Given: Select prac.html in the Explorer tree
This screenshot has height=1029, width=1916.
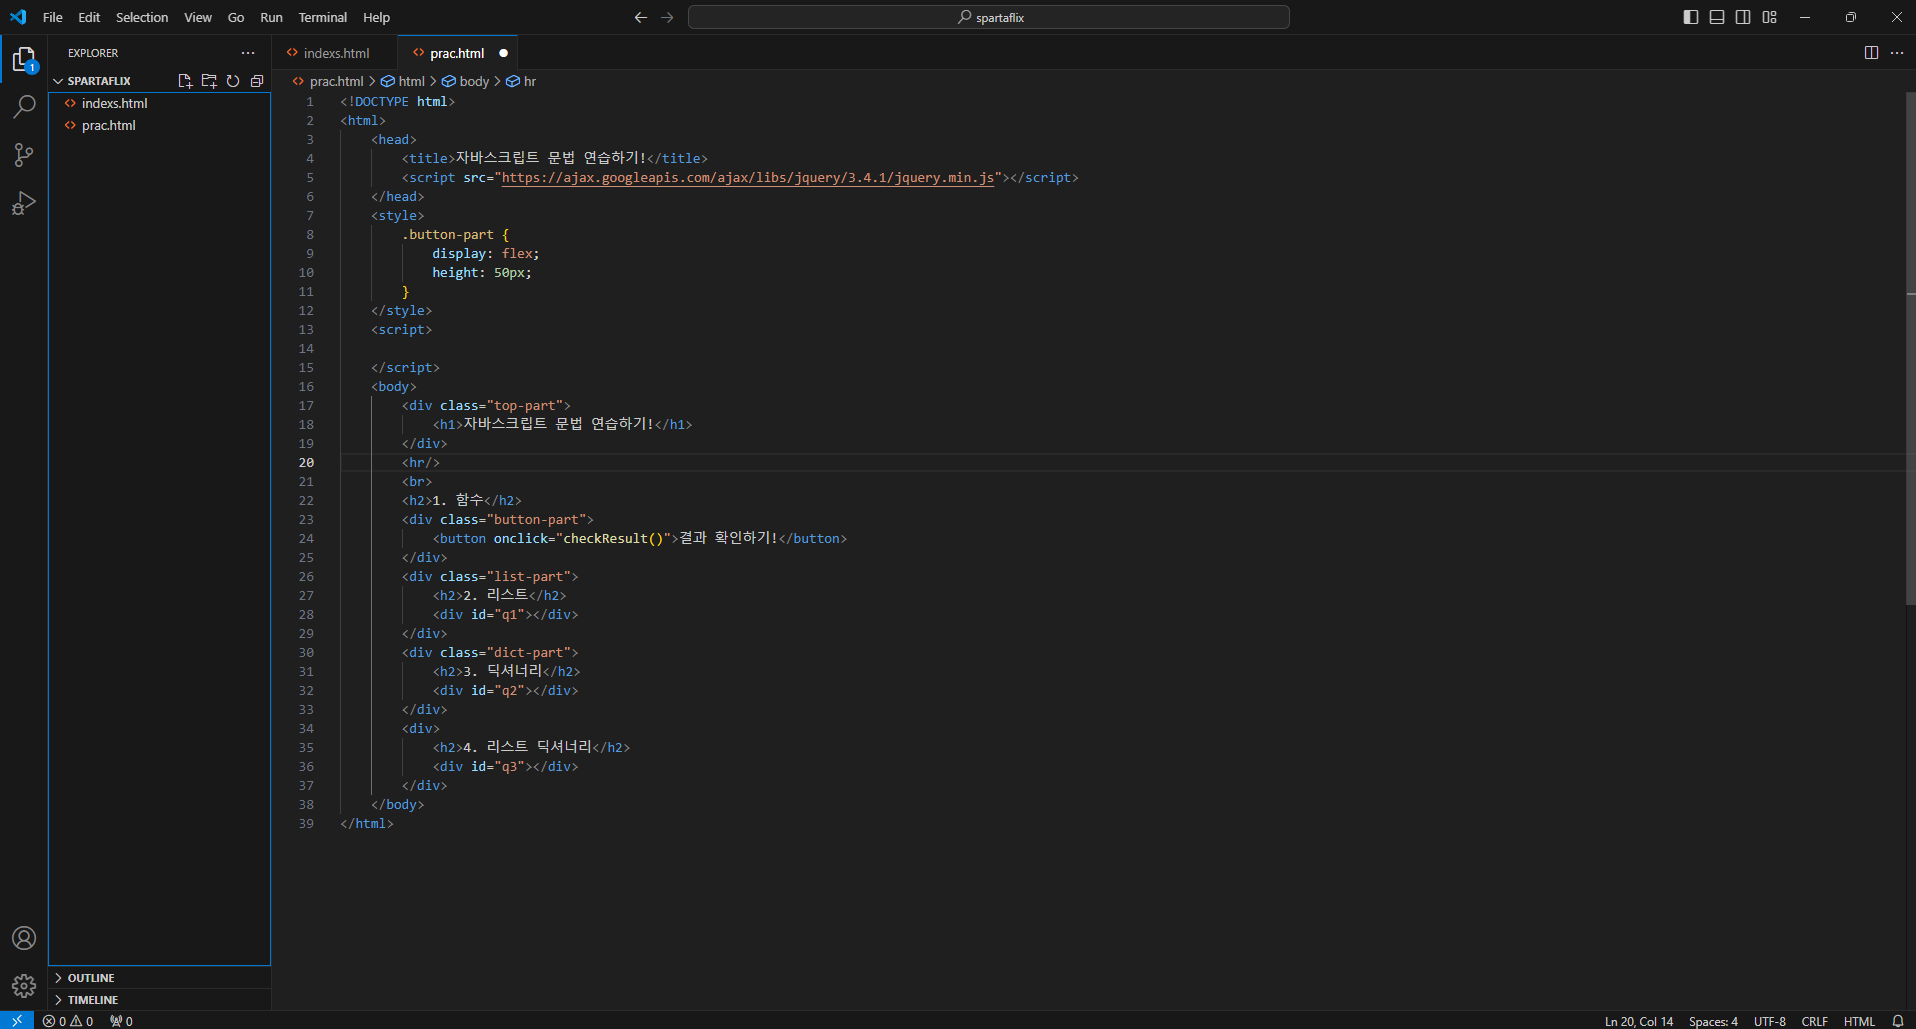Looking at the screenshot, I should [x=159, y=125].
